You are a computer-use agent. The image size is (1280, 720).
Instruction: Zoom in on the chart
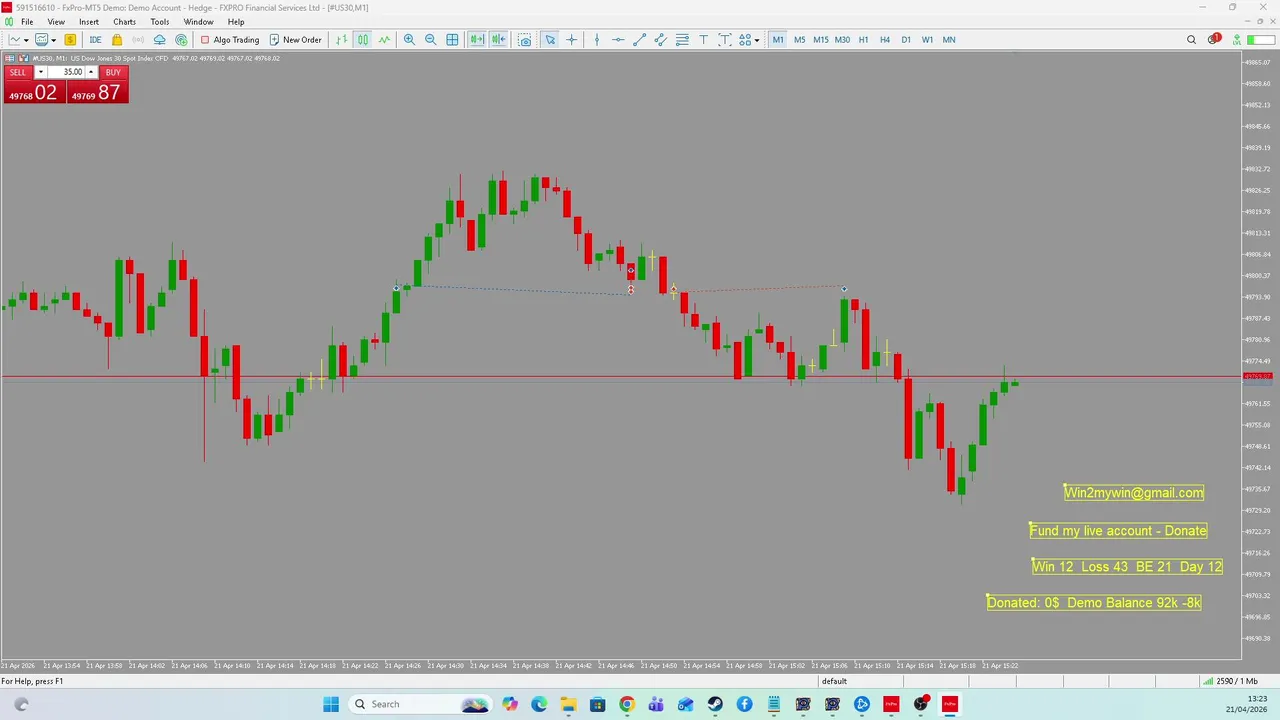tap(409, 40)
